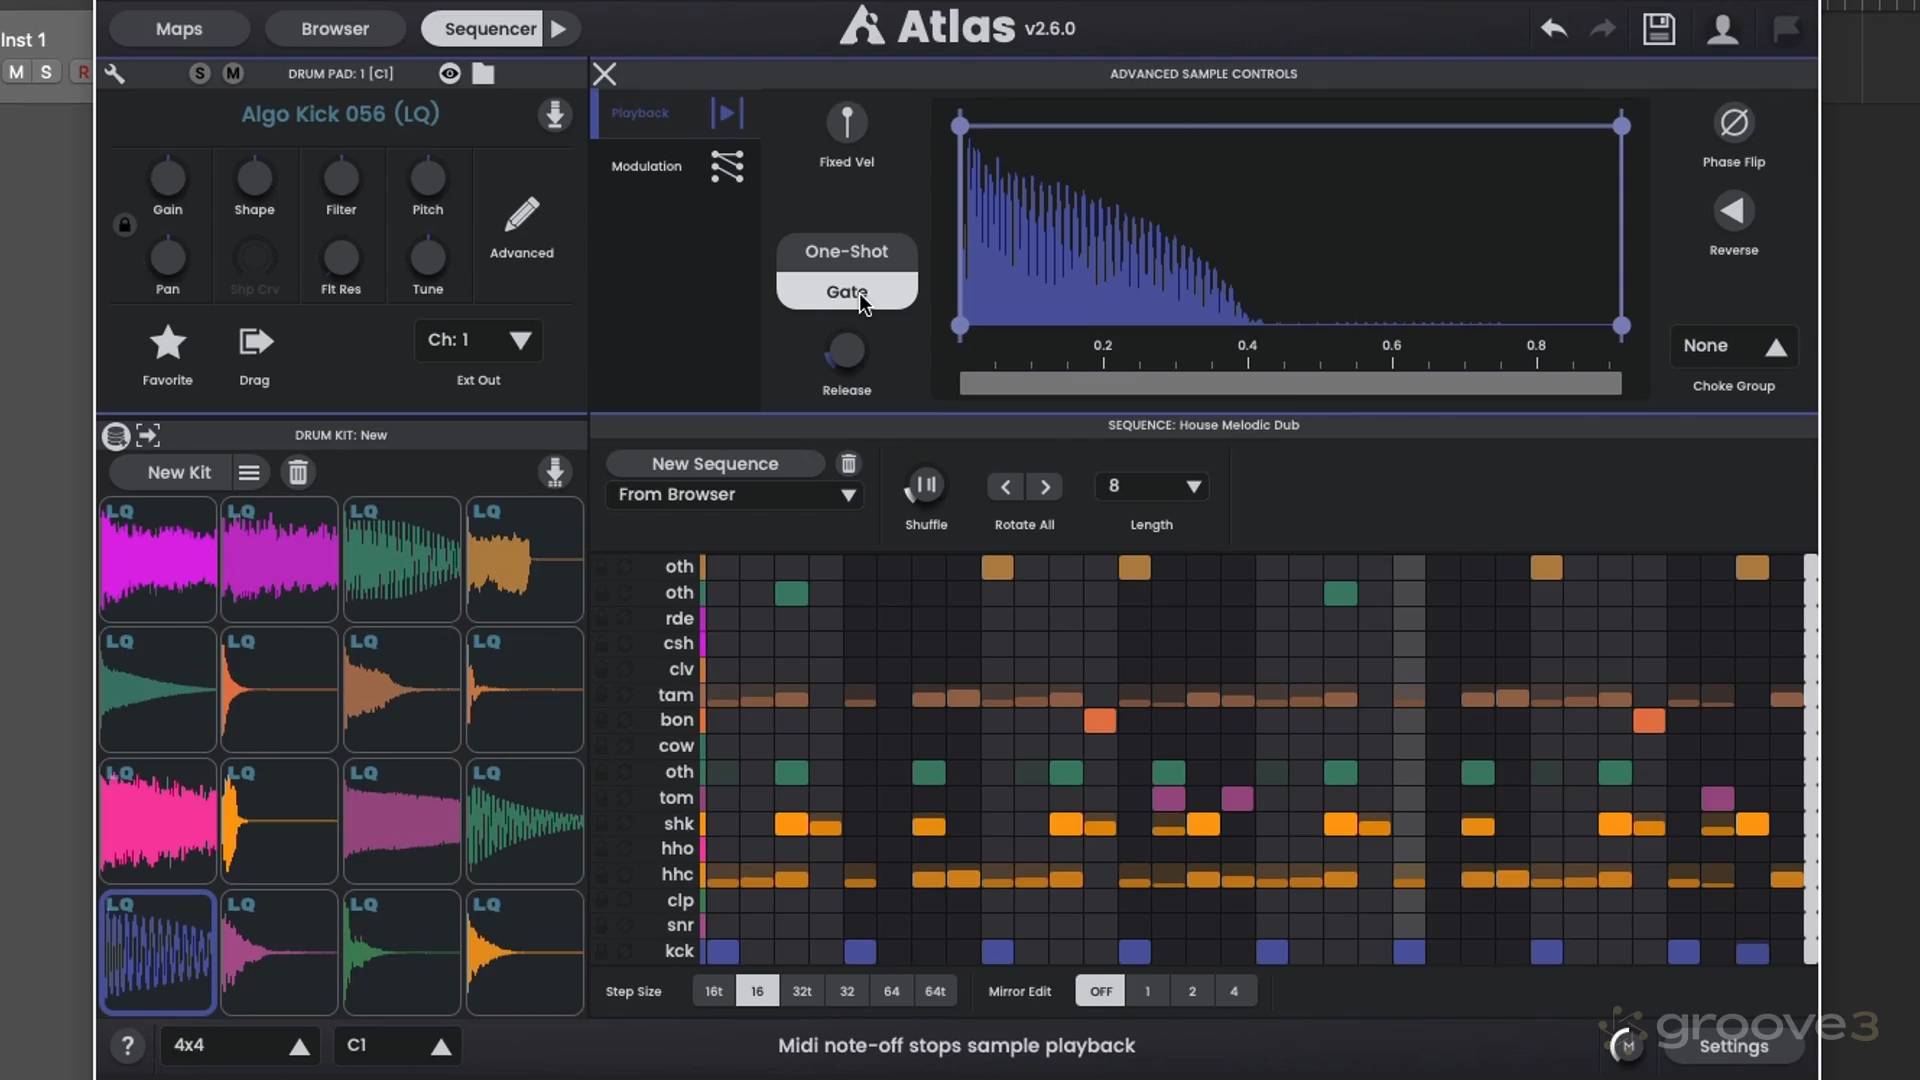This screenshot has height=1080, width=1920.
Task: Mark sample as Favorite star
Action: click(x=167, y=343)
